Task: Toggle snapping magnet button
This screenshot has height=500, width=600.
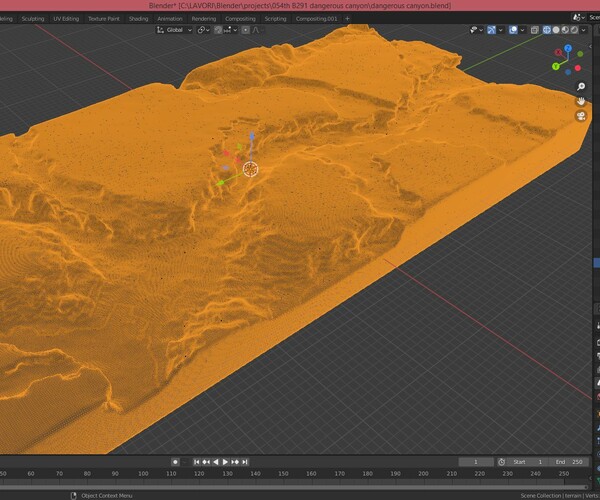Action: 218,30
